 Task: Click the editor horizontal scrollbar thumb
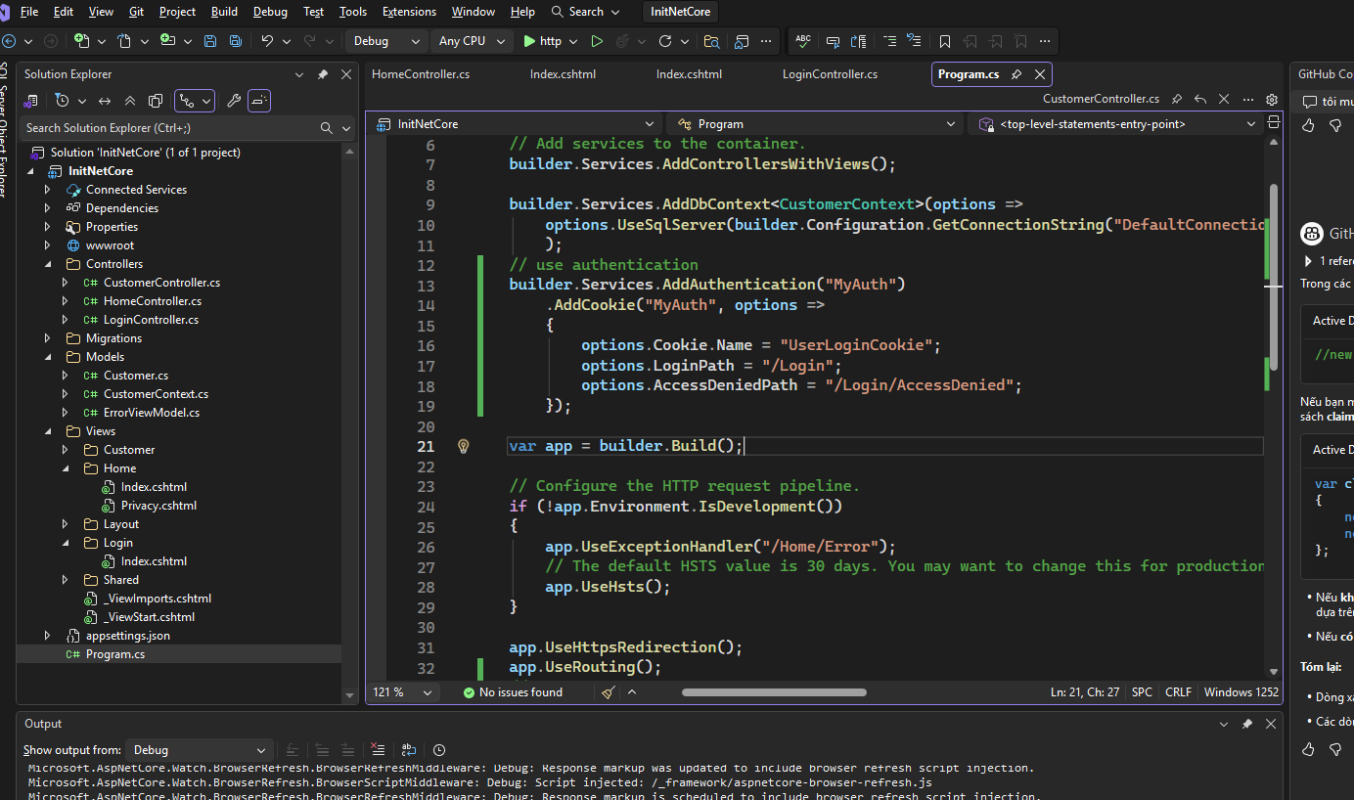773,692
